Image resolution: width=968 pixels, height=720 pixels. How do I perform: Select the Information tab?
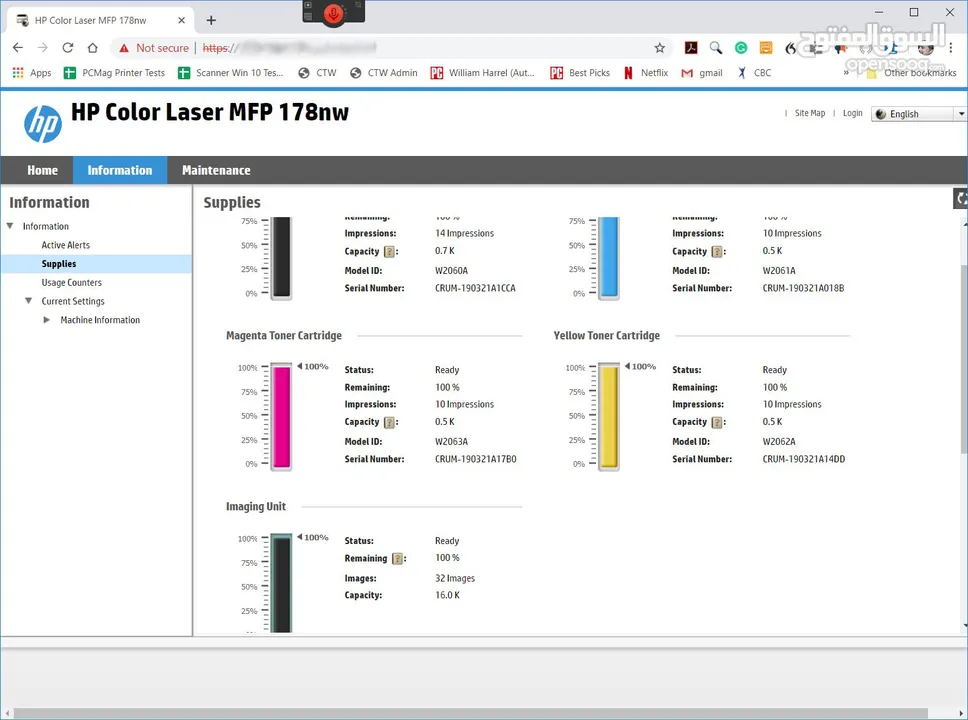[120, 170]
